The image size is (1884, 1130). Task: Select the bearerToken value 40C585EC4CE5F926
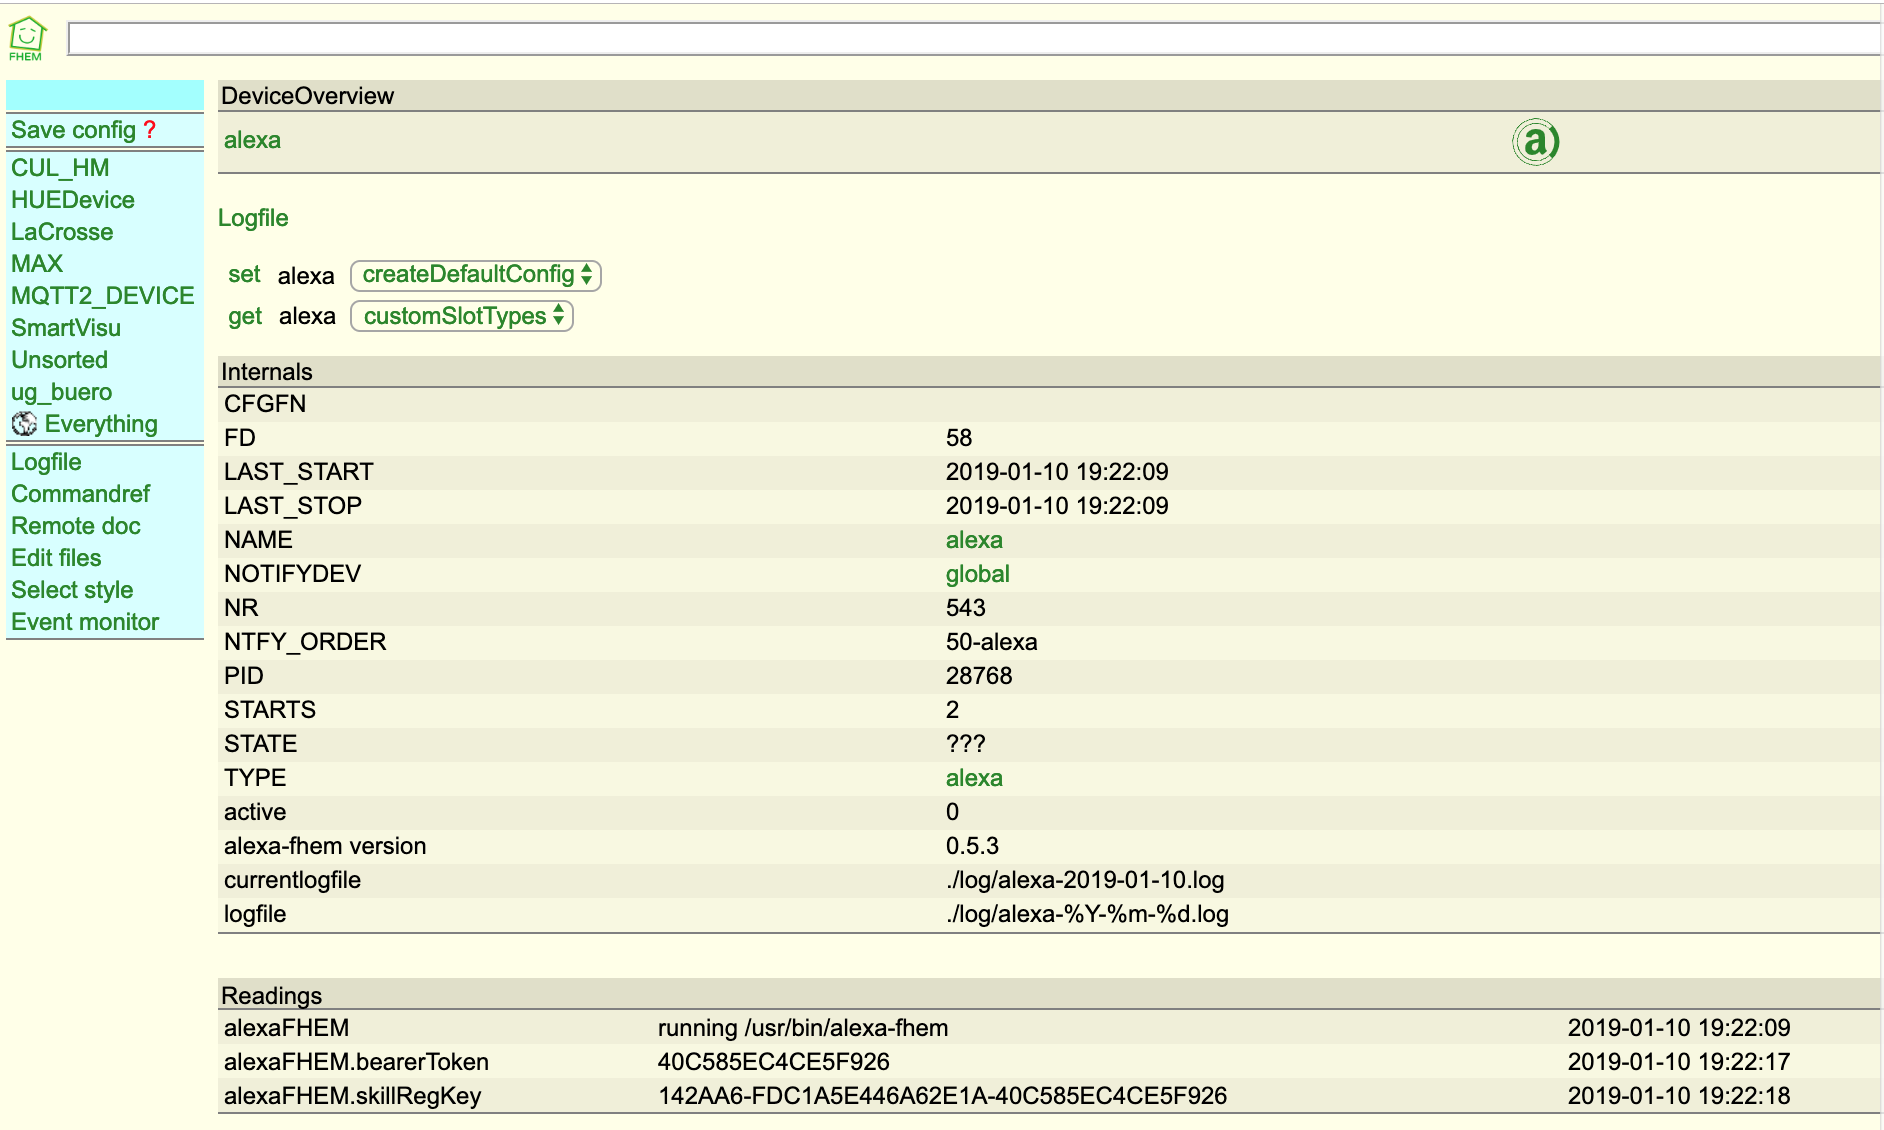click(x=774, y=1062)
